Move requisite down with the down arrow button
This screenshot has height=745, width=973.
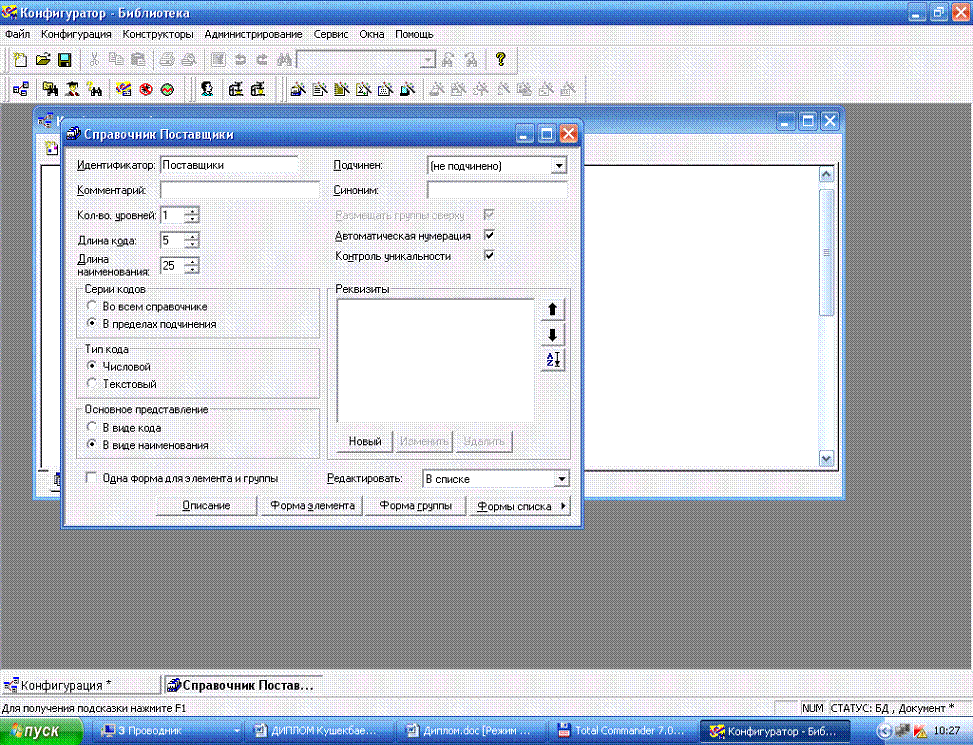click(553, 335)
